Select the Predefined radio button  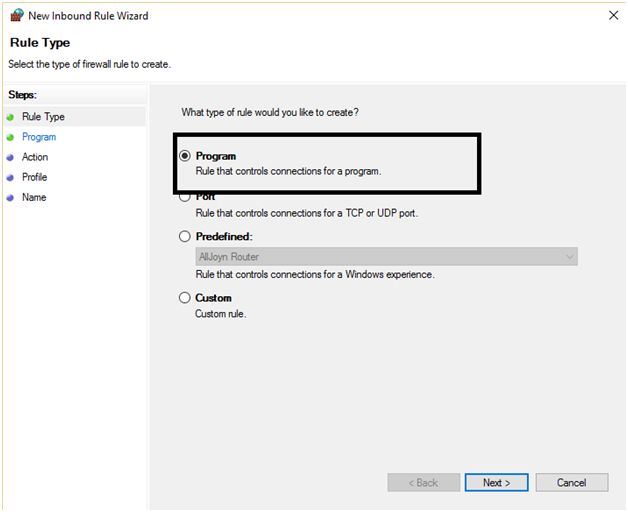click(184, 237)
